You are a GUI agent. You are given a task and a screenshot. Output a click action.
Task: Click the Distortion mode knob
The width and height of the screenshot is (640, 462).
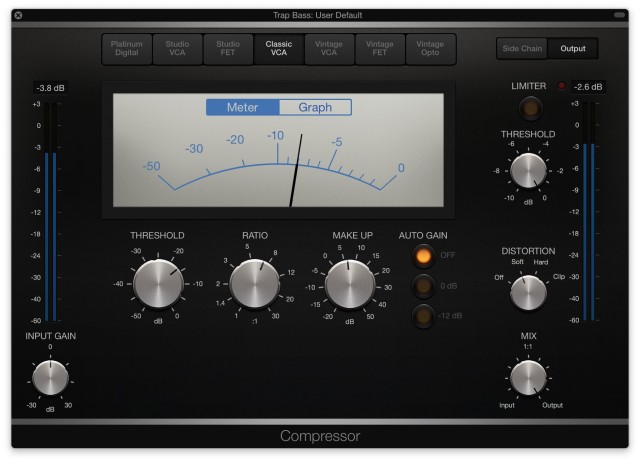[x=528, y=292]
